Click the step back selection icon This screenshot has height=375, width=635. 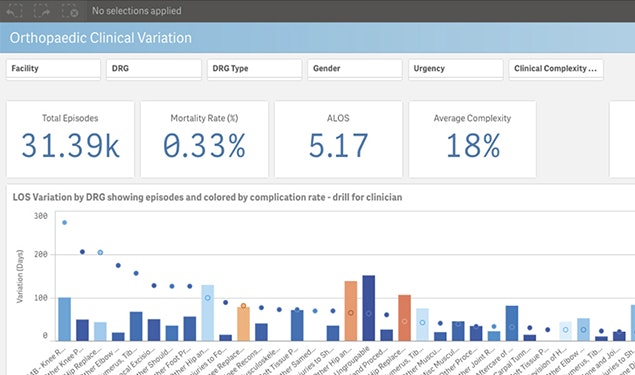(14, 11)
